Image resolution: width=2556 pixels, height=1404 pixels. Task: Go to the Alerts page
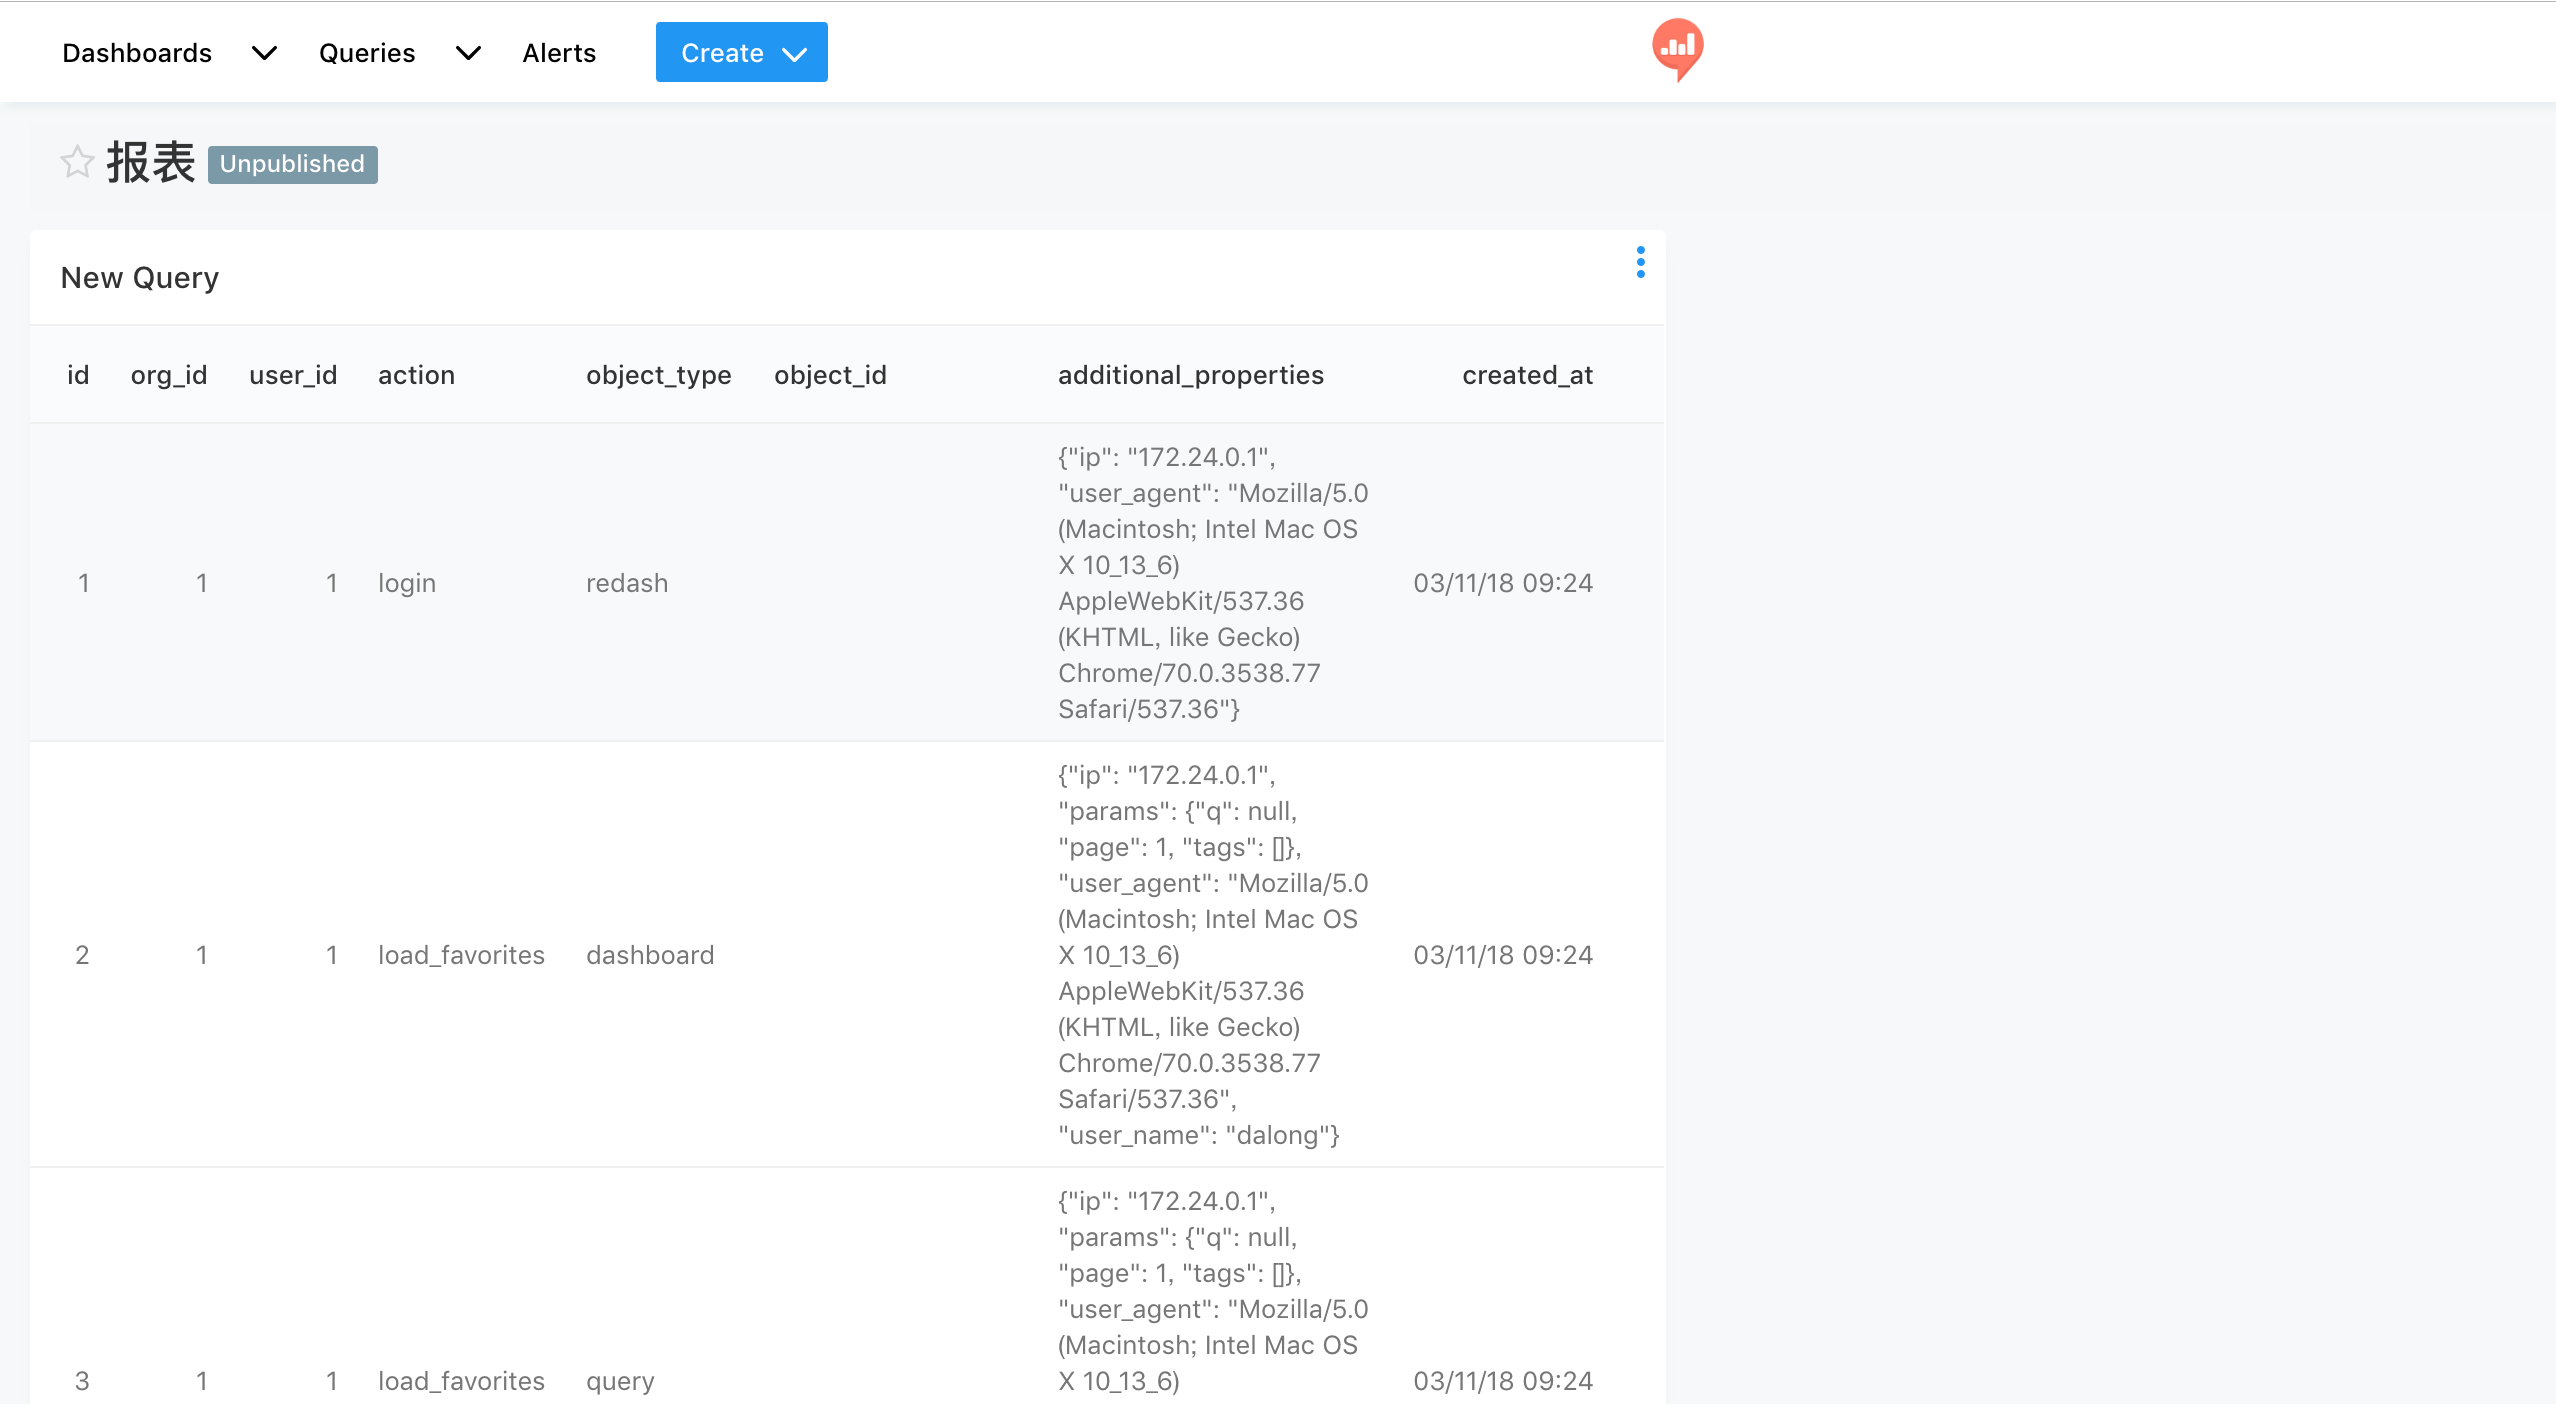coord(559,53)
